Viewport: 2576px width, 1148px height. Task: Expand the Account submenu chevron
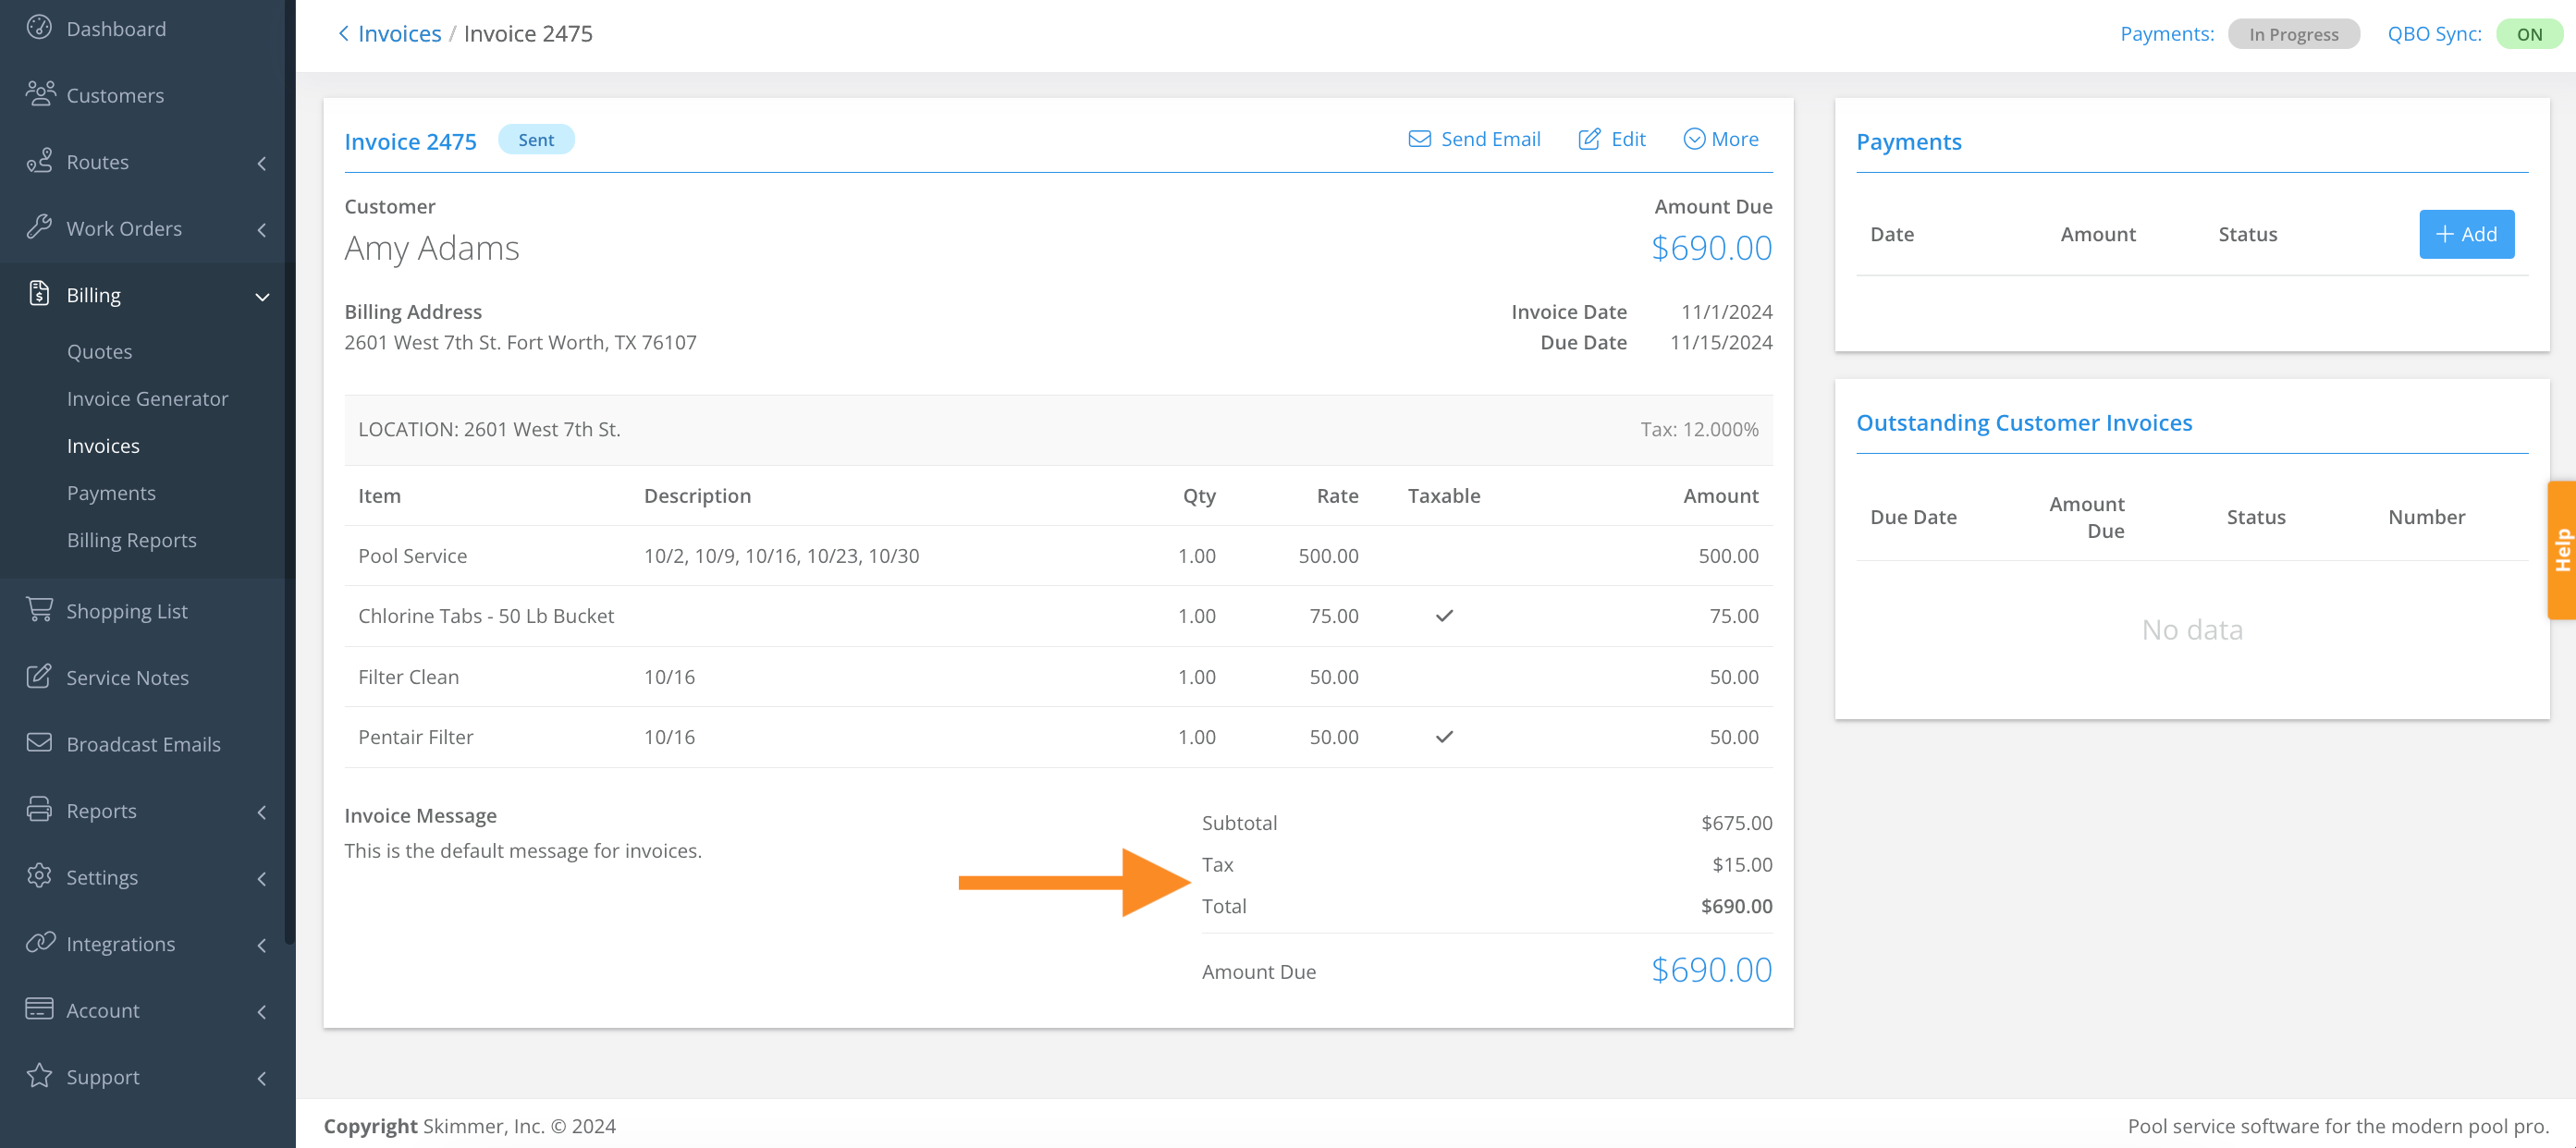pyautogui.click(x=262, y=1012)
